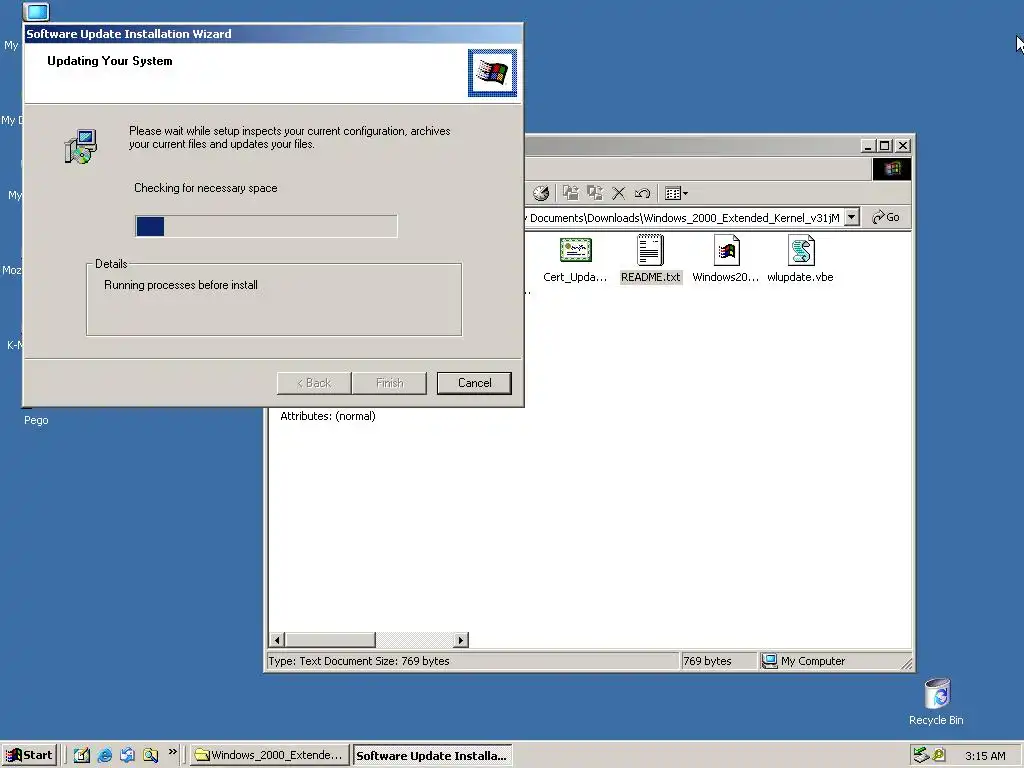
Task: Switch to Software Update Installa... taskbar button
Action: coord(432,755)
